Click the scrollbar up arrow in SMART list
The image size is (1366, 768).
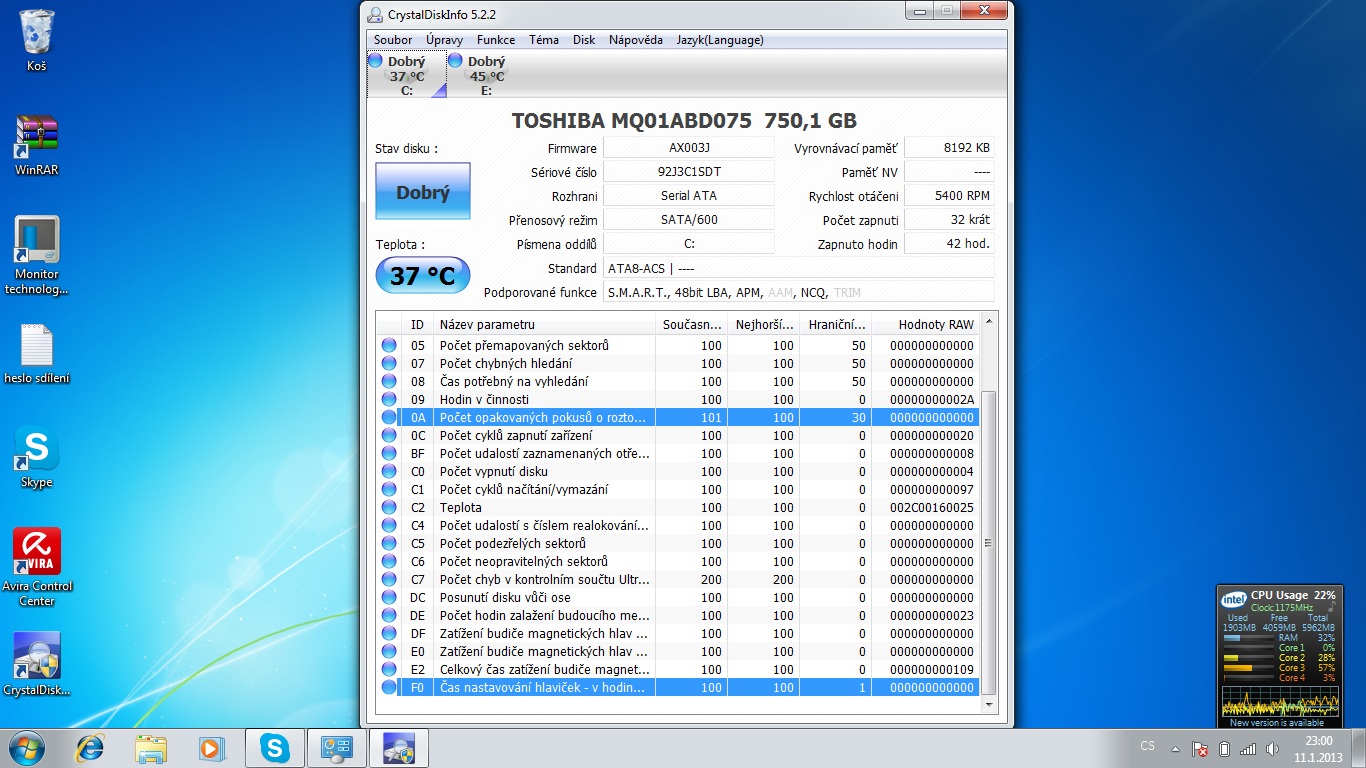pyautogui.click(x=989, y=322)
